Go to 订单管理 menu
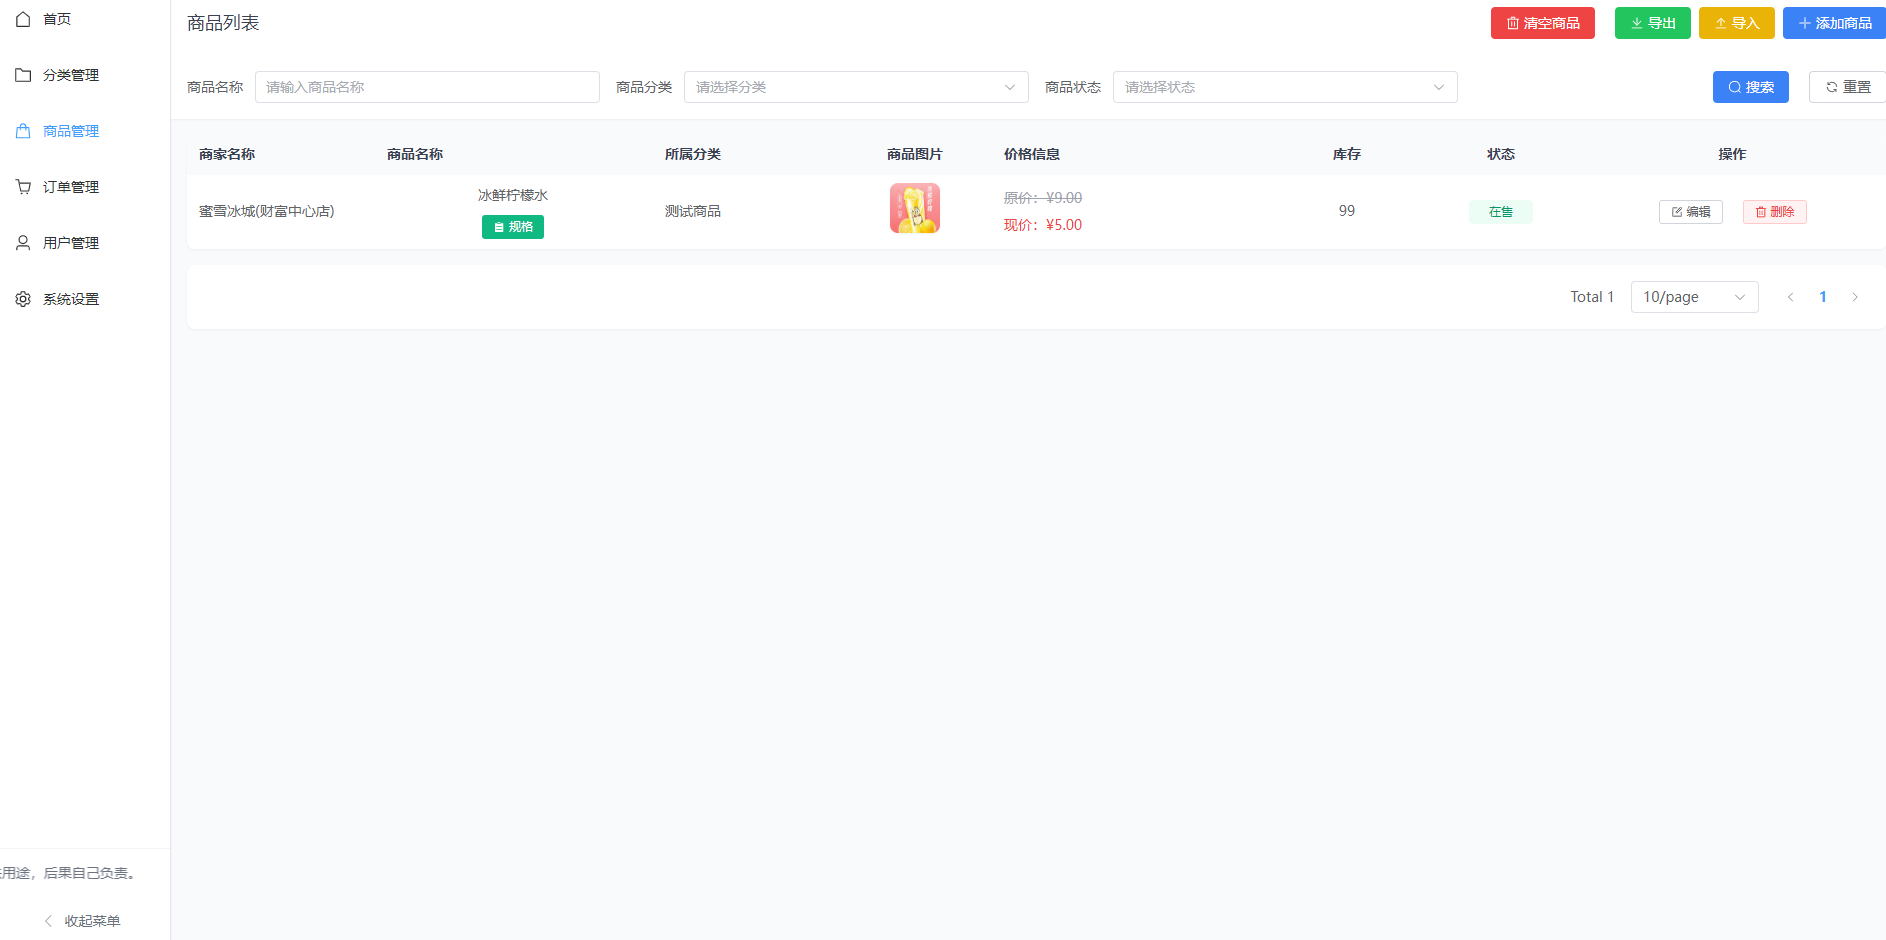Screen dimensions: 1886x940 85,187
